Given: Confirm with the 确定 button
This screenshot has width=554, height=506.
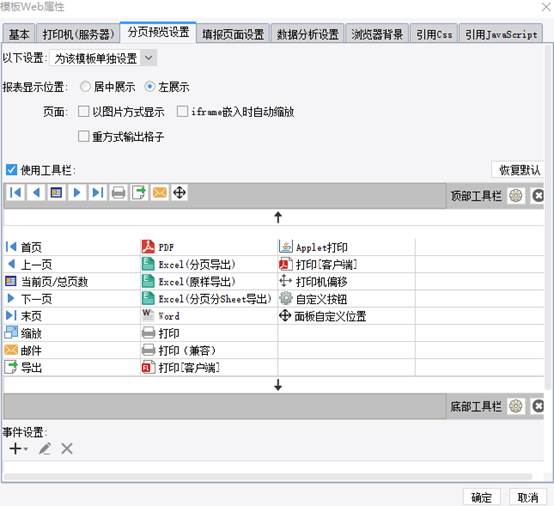Looking at the screenshot, I should [x=482, y=498].
